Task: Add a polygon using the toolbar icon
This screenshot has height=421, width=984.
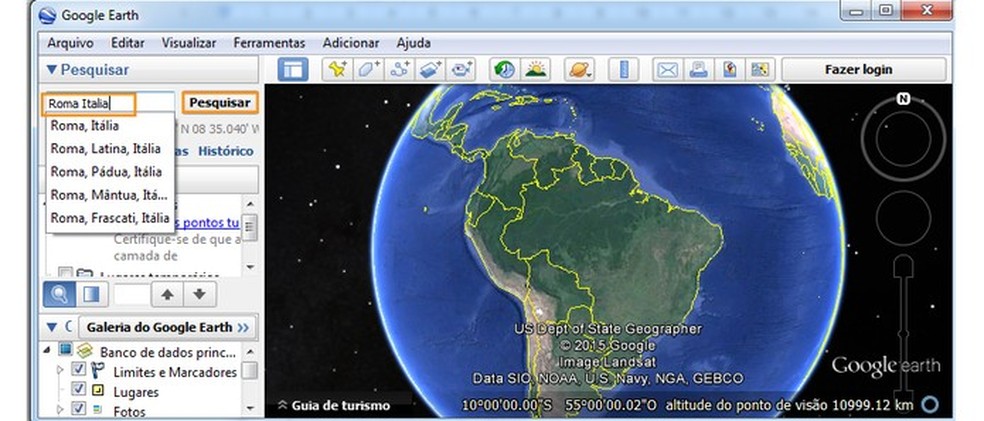Action: pos(368,70)
